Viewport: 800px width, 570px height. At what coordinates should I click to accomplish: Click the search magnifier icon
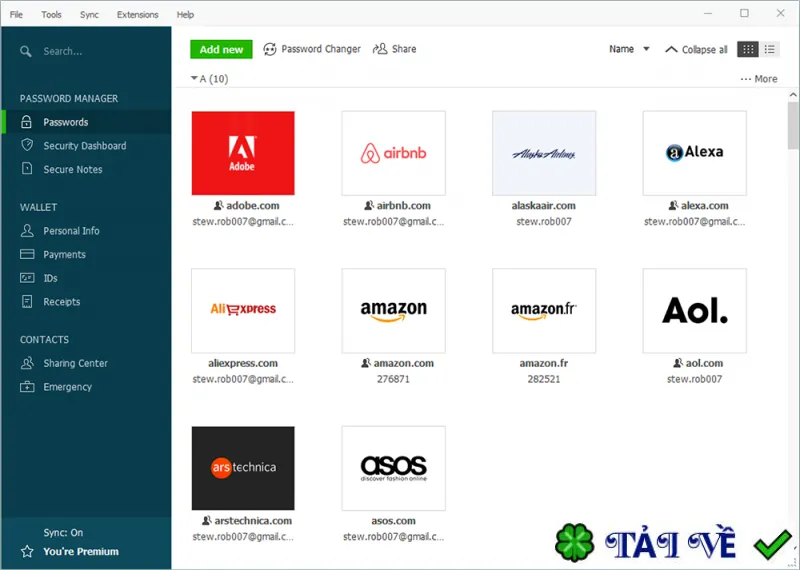26,51
